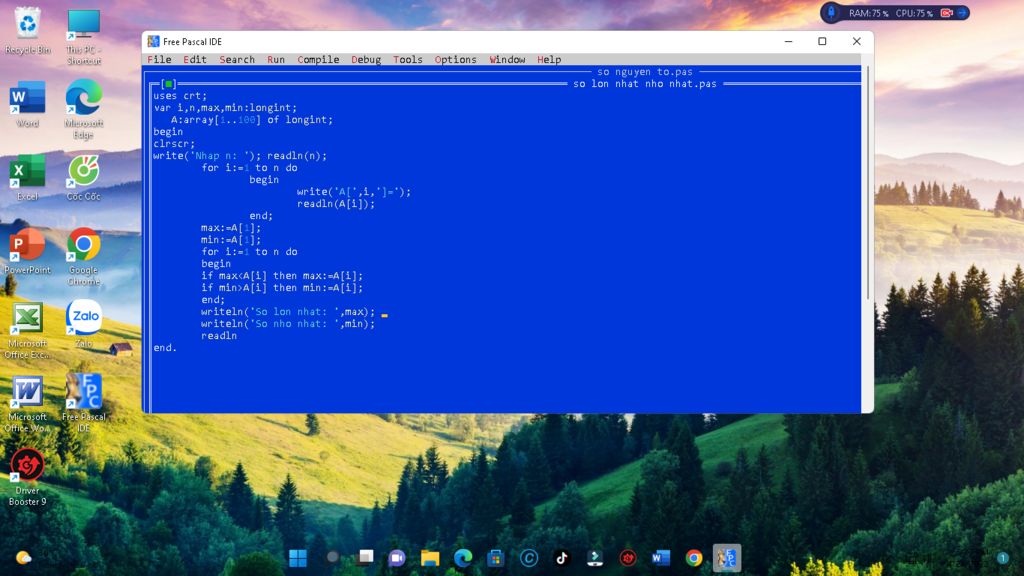
Task: Open the Run menu
Action: click(x=276, y=59)
